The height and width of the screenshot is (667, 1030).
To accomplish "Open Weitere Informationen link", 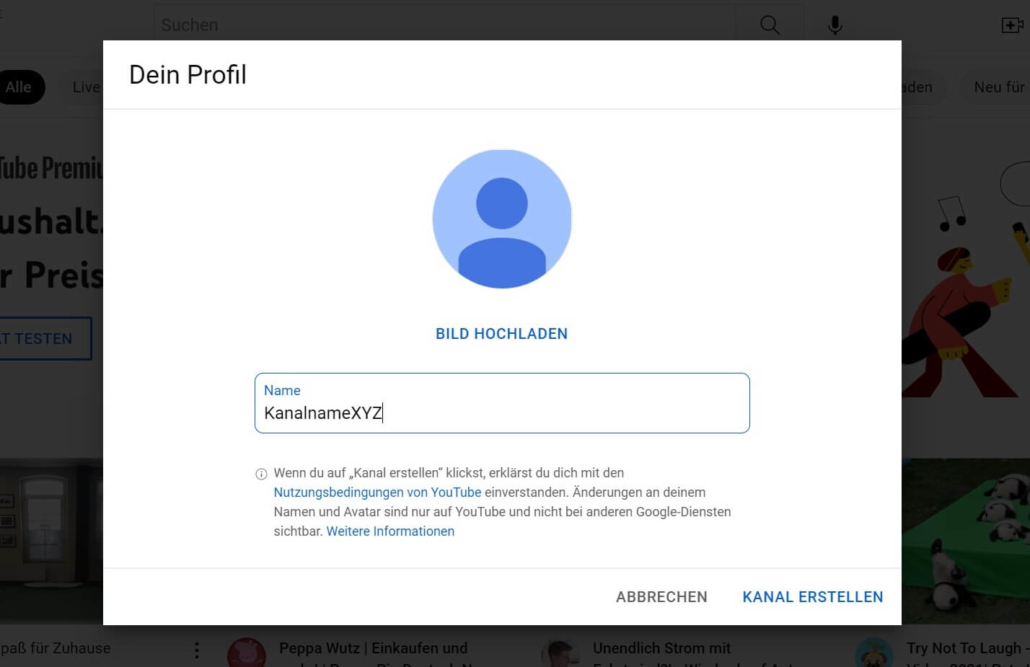I will coord(390,531).
